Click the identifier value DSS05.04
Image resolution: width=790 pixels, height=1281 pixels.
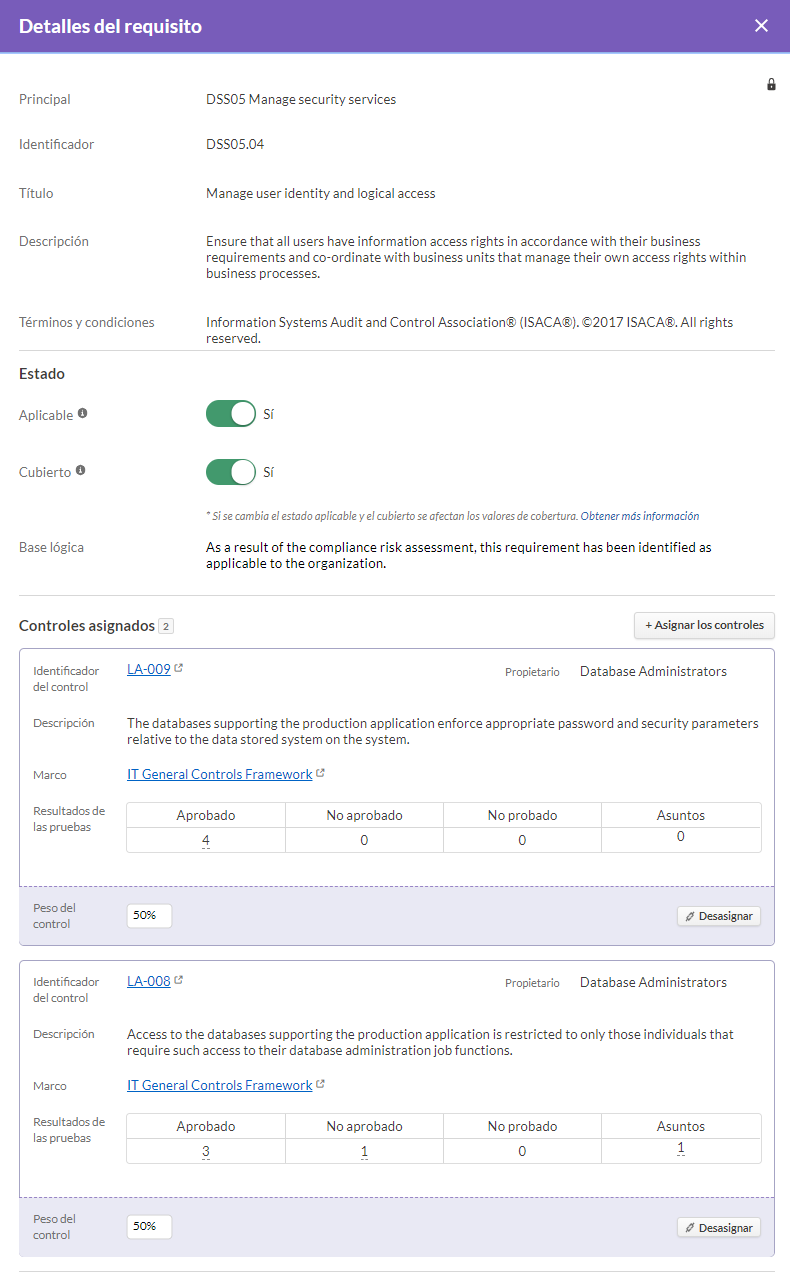235,144
